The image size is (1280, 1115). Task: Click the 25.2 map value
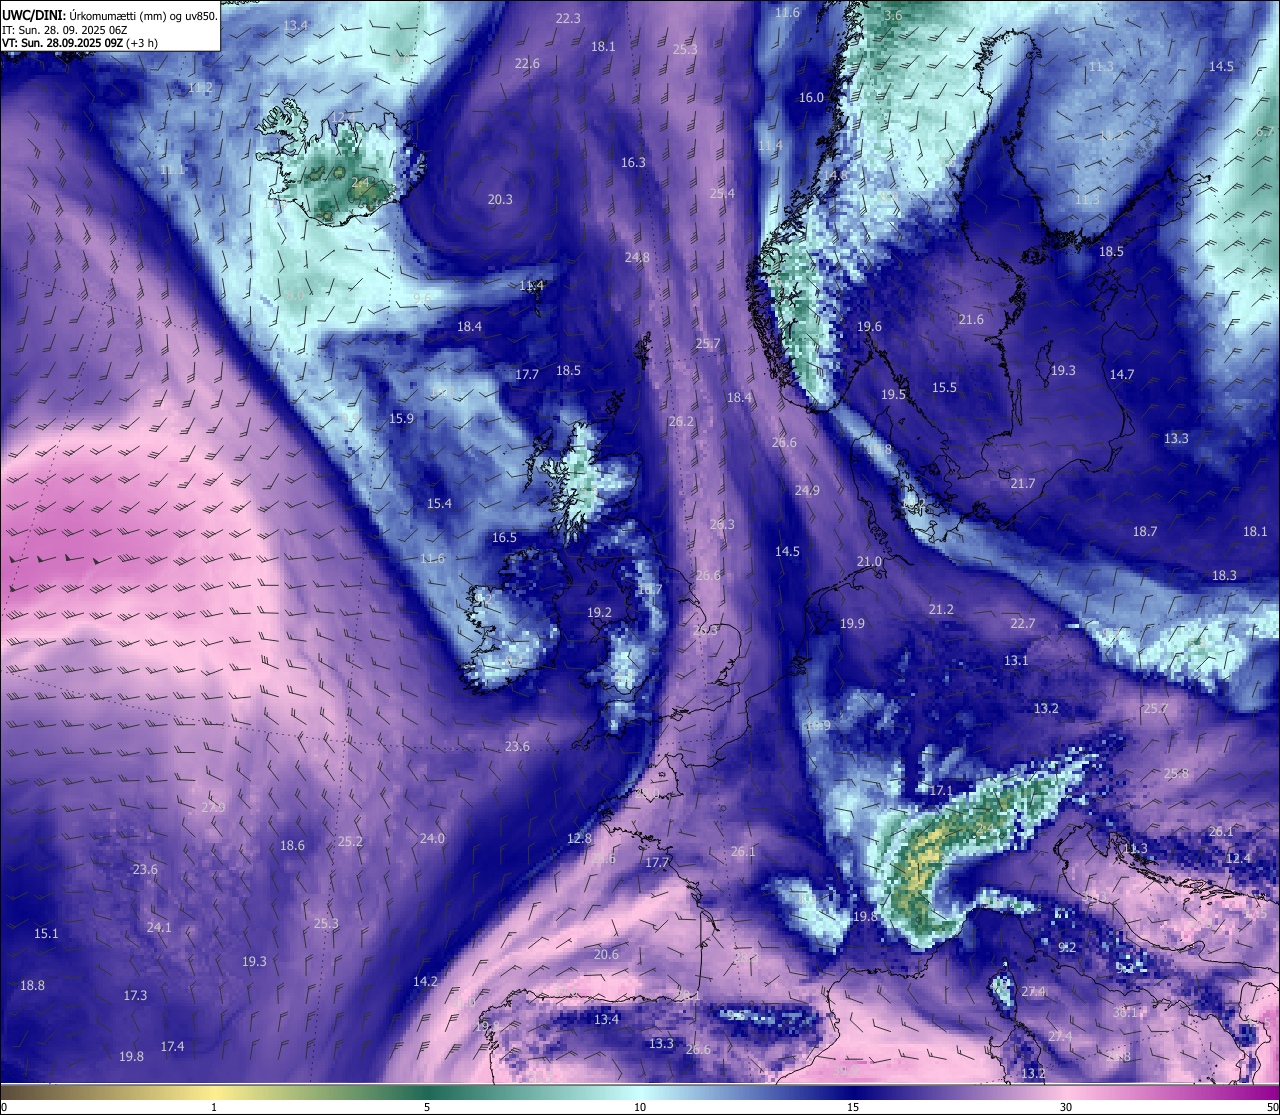pos(350,841)
